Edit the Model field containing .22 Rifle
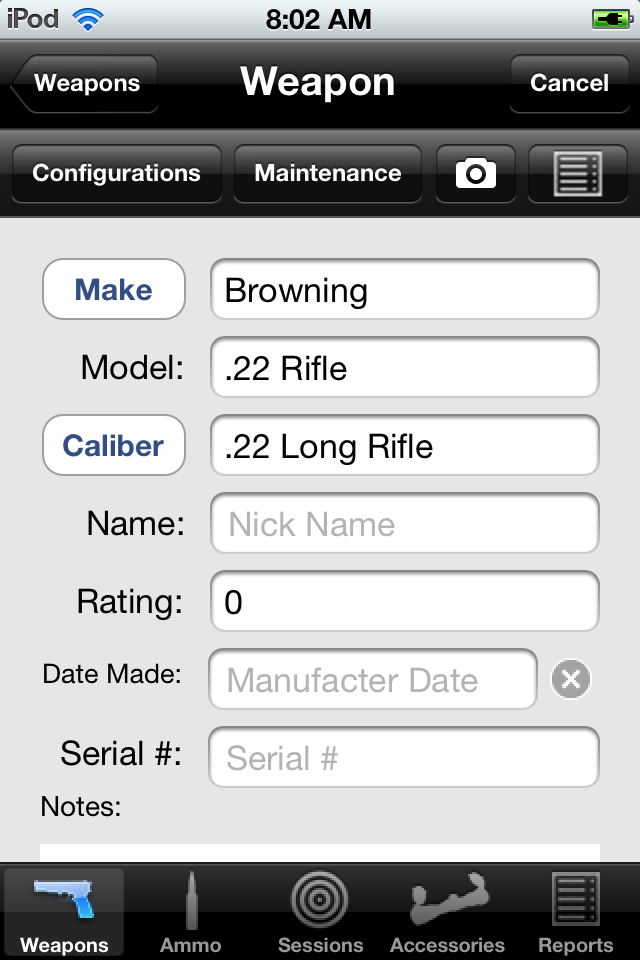Screen dimensions: 640x960 click(x=404, y=368)
